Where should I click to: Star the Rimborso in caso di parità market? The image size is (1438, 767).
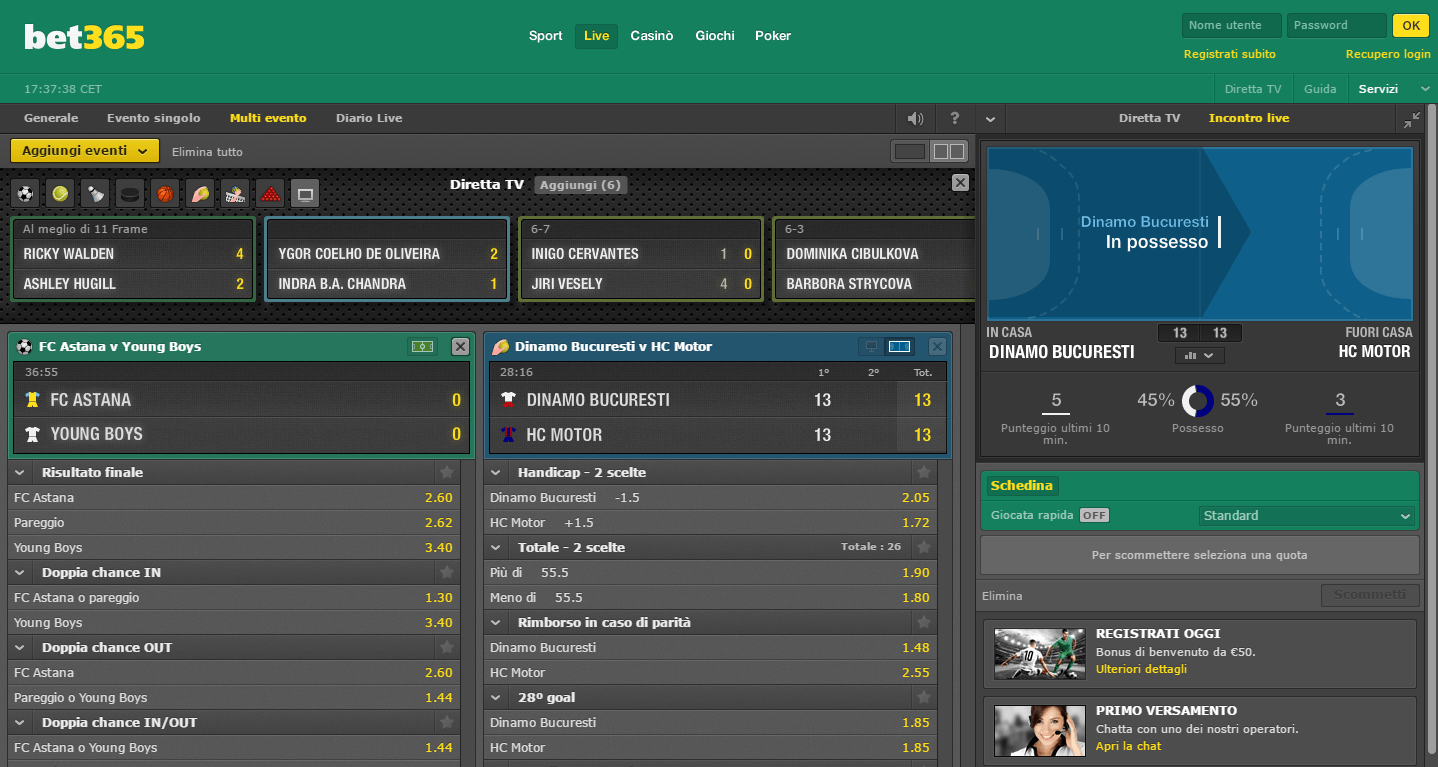924,622
